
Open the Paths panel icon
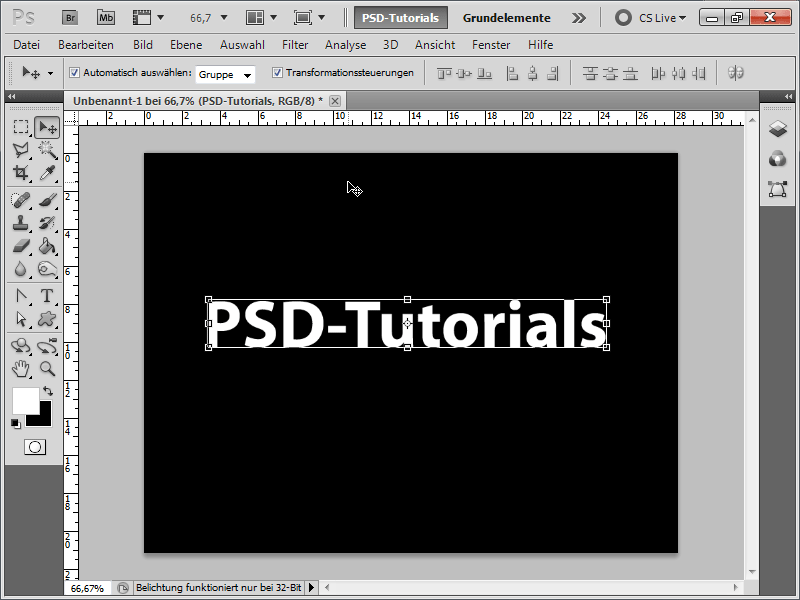pyautogui.click(x=778, y=189)
